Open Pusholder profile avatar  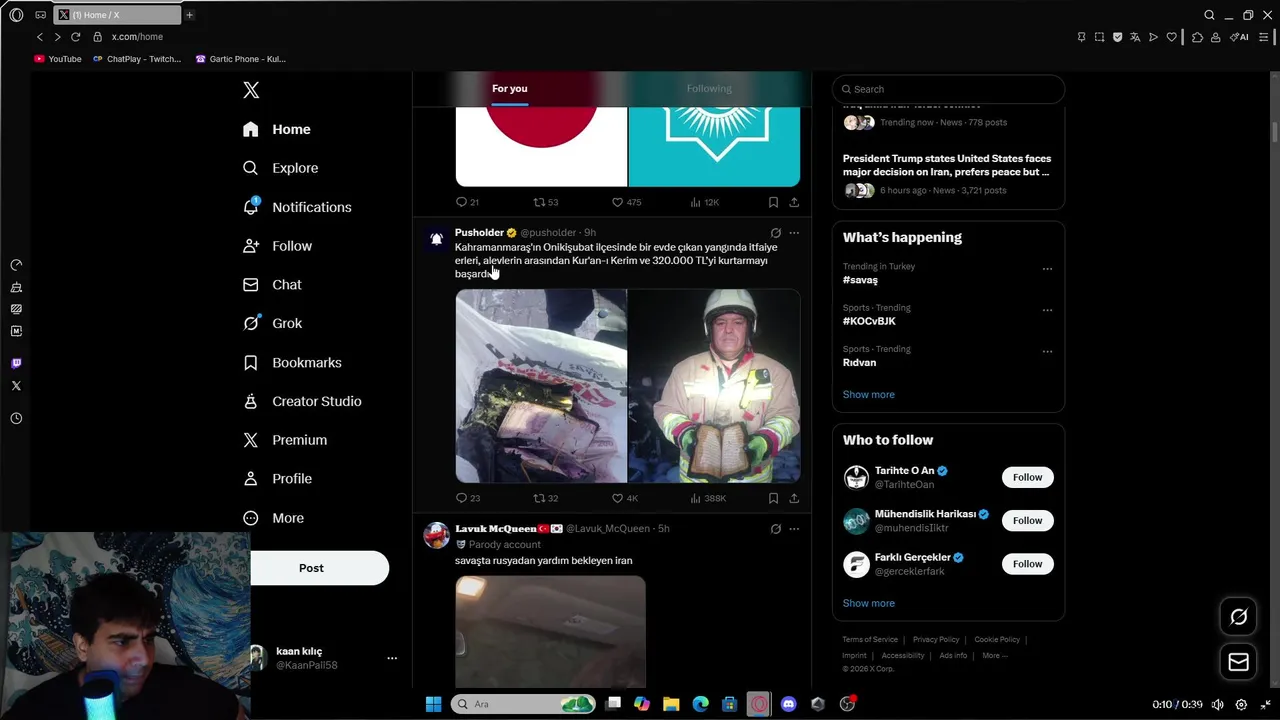tap(436, 239)
